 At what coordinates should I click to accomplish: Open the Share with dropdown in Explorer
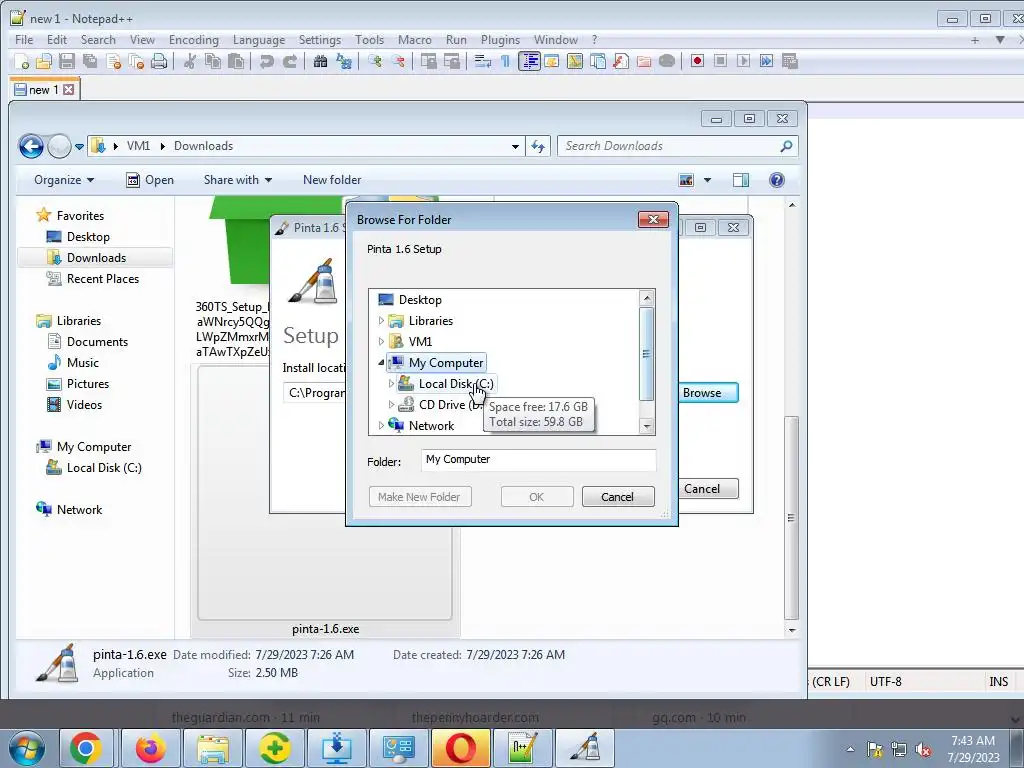(x=238, y=180)
